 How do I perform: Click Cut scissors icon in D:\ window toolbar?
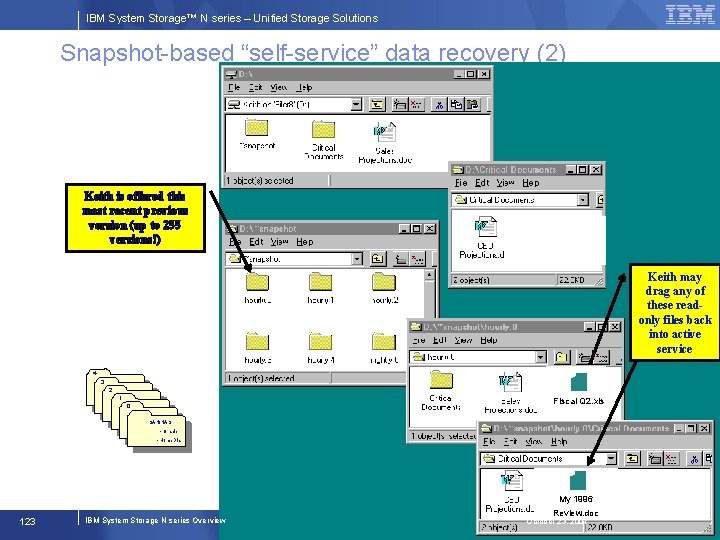[439, 105]
